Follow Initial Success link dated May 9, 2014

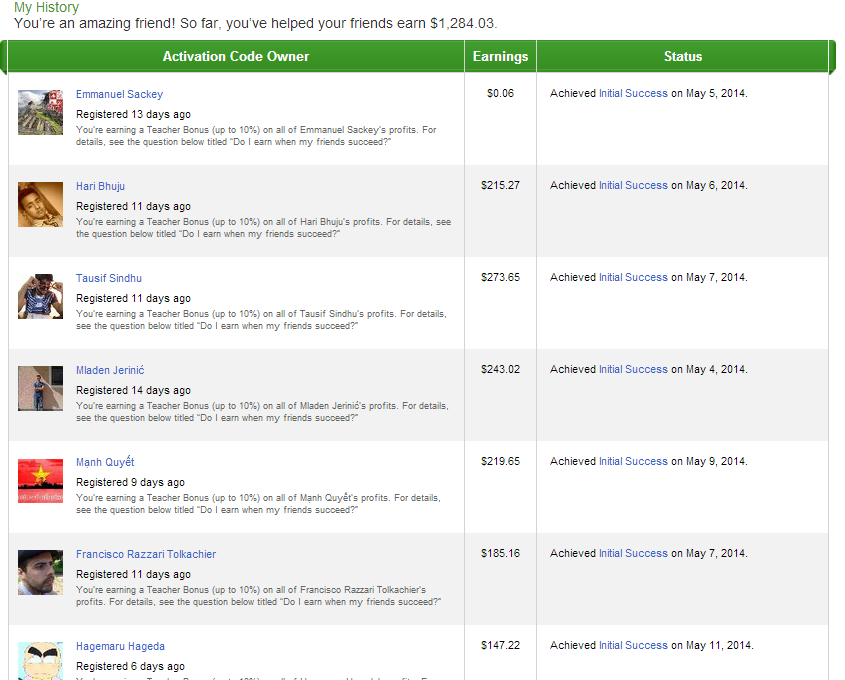click(633, 461)
